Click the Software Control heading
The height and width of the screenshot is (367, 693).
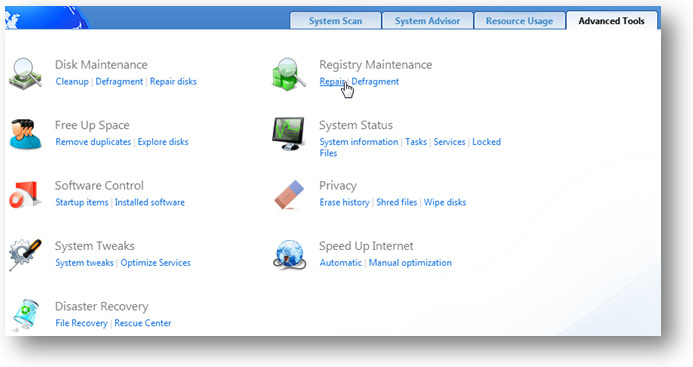[99, 186]
